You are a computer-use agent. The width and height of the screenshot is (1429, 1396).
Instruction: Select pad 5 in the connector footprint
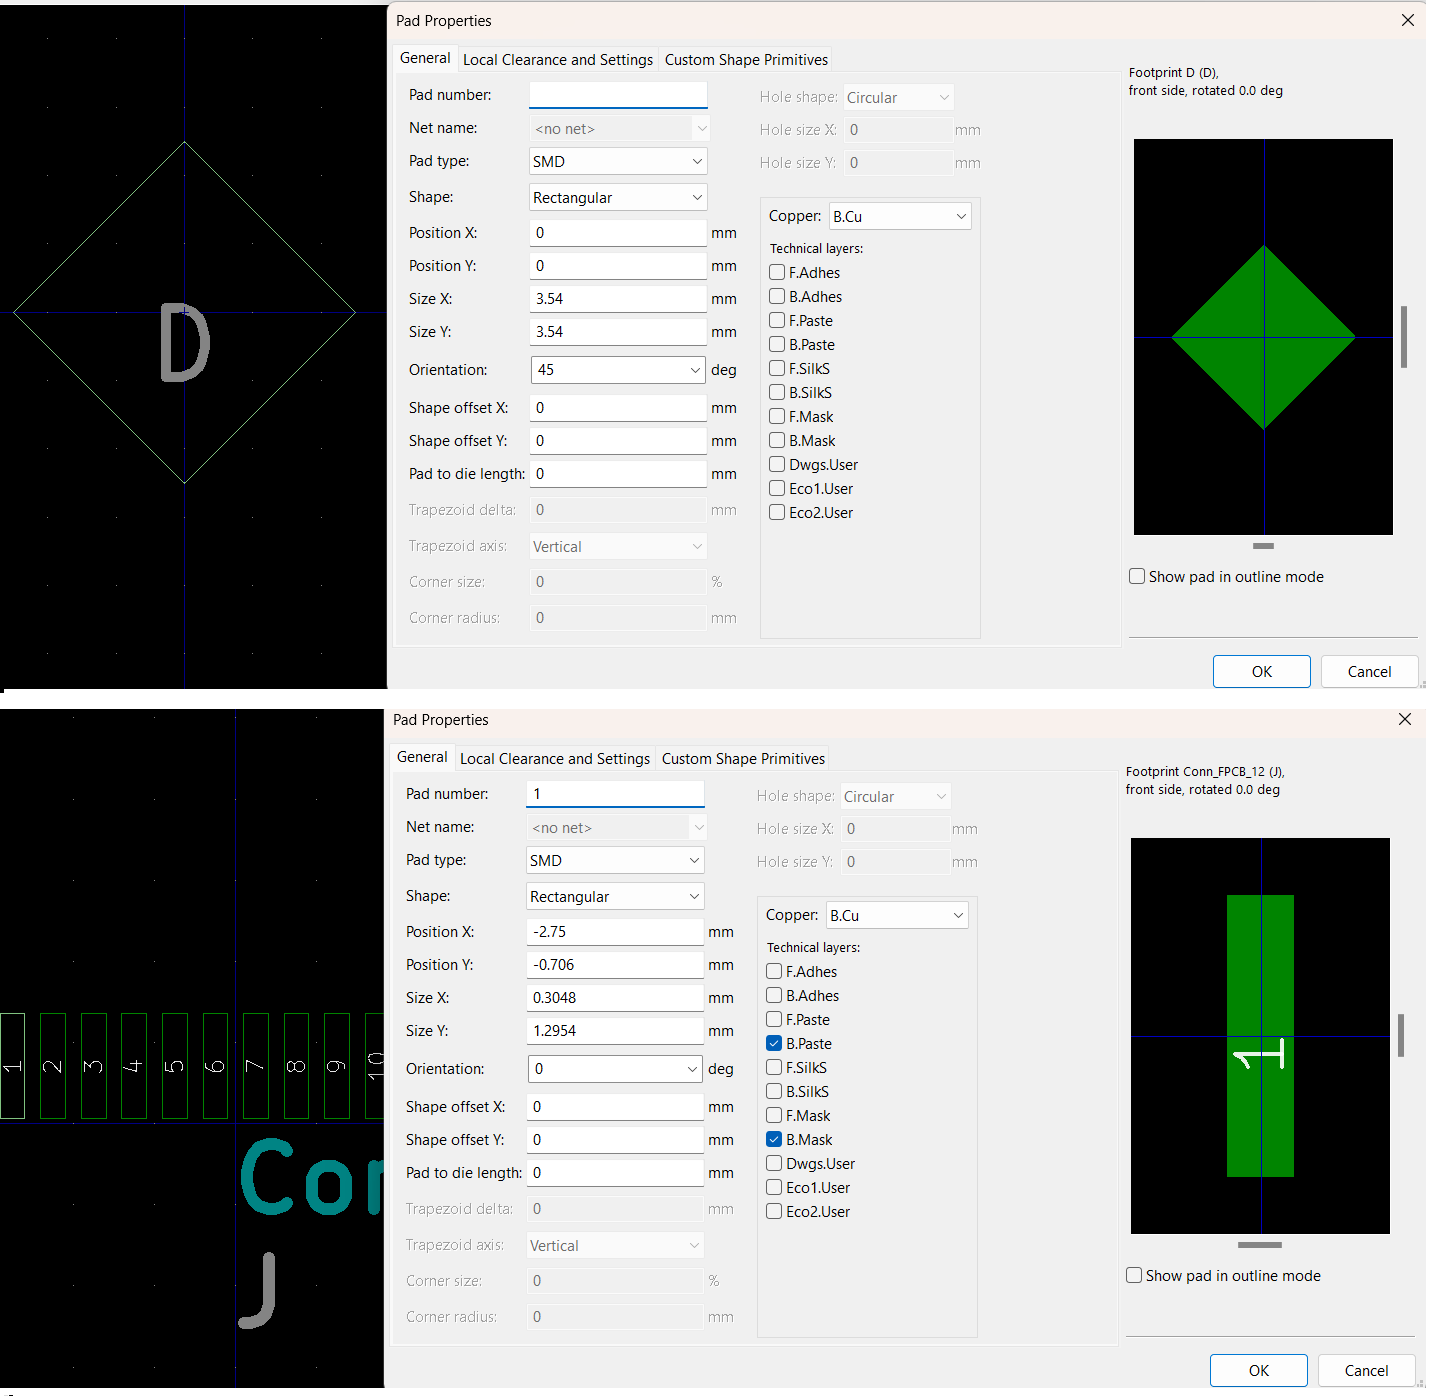point(174,1065)
